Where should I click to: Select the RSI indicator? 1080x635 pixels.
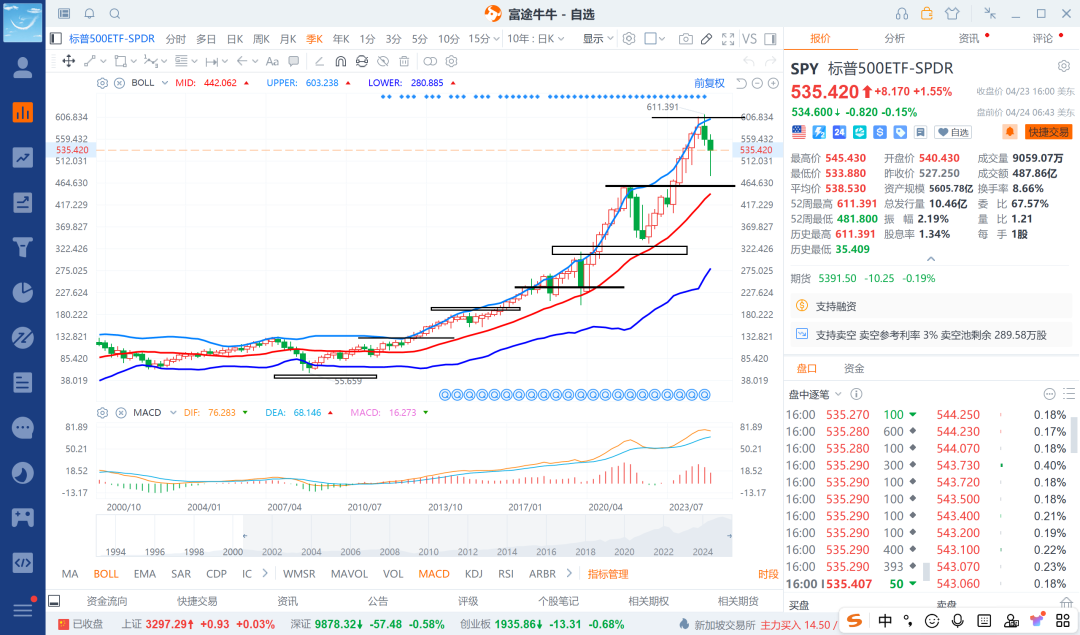[x=506, y=574]
